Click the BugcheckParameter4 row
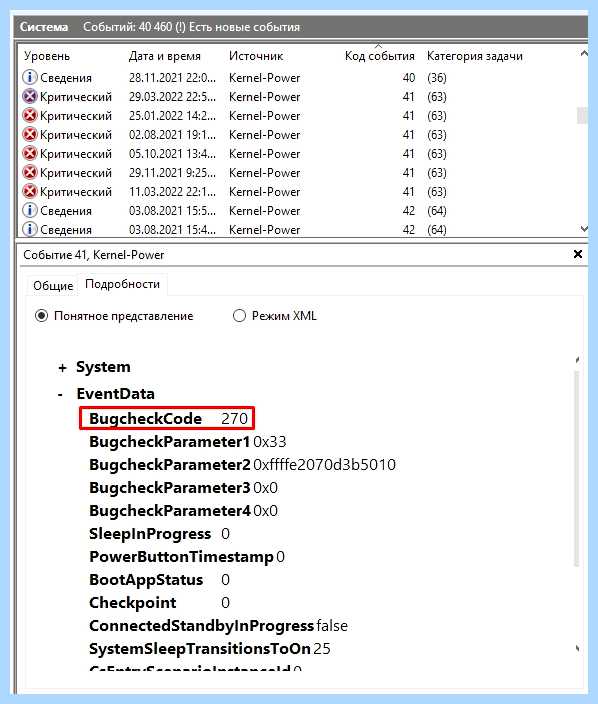Viewport: 598px width, 704px height. coord(183,511)
